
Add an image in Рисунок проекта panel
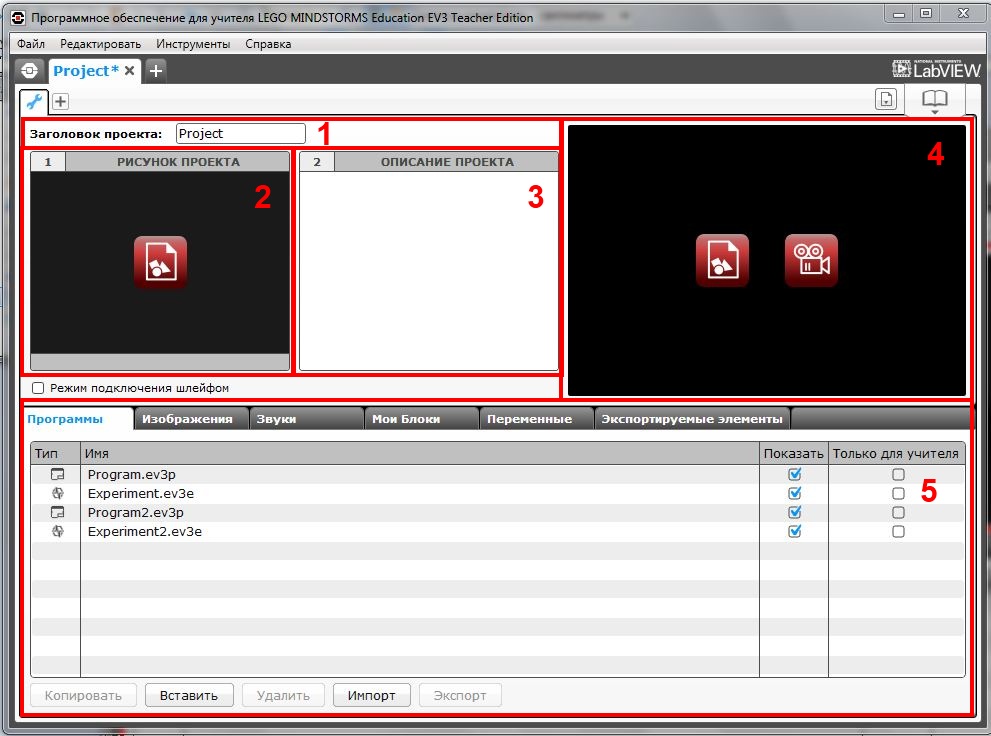click(x=160, y=262)
